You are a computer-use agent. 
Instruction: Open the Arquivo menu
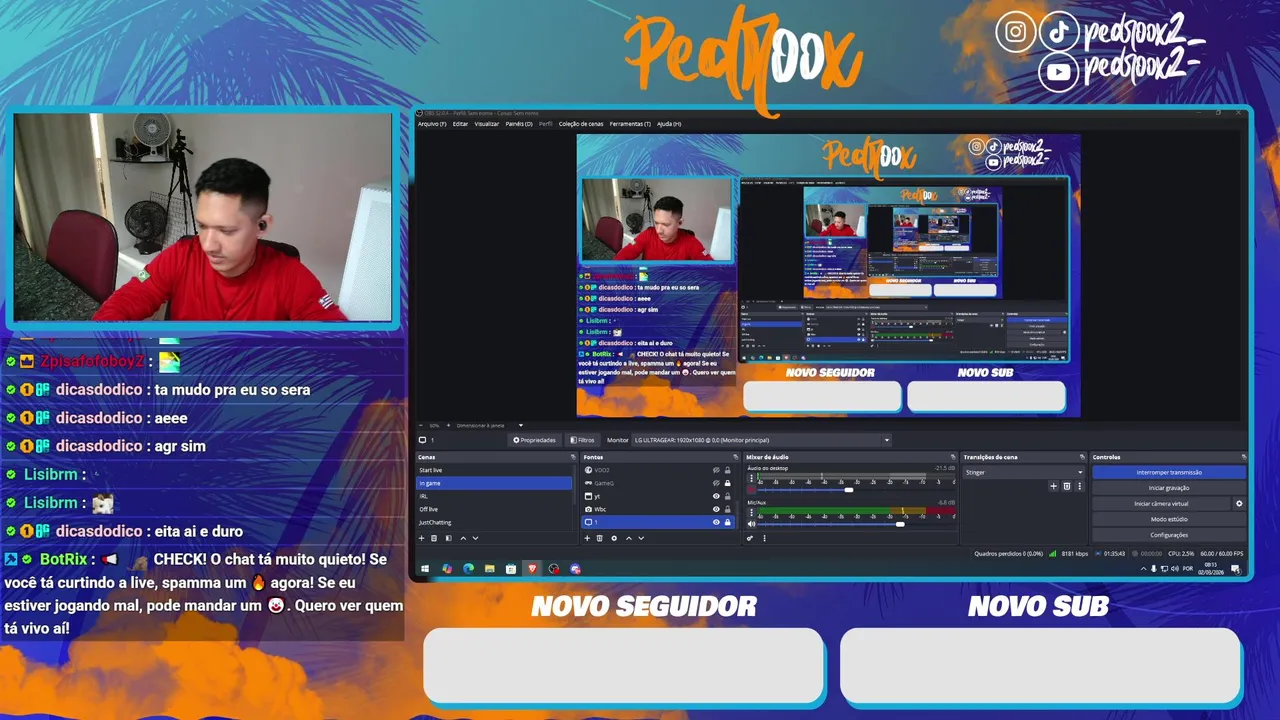coord(432,124)
